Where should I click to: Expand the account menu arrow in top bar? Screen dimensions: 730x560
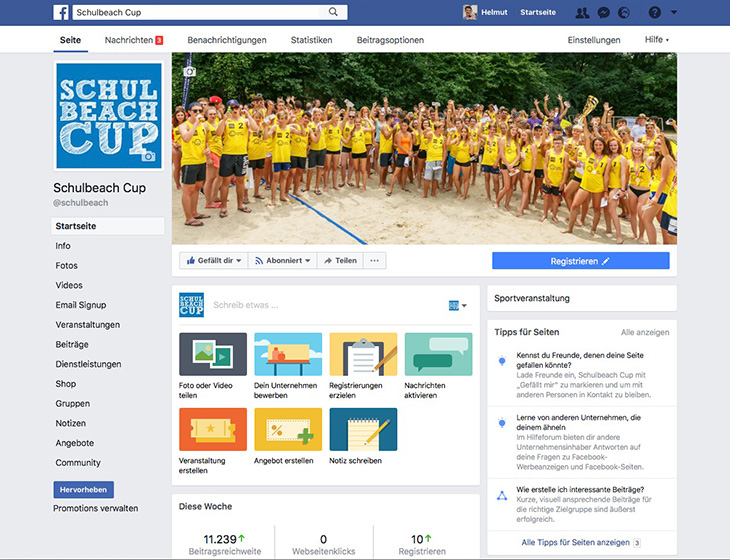(674, 13)
